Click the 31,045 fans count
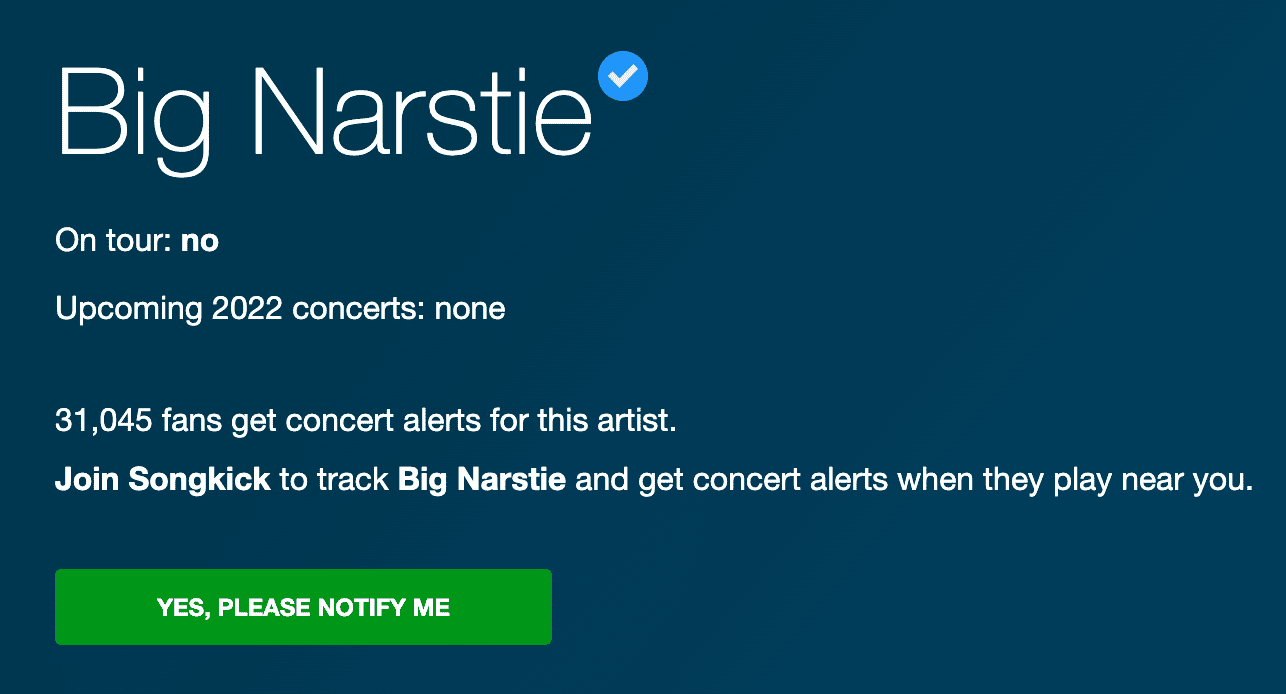Screen dimensions: 1286x694 pyautogui.click(x=103, y=422)
